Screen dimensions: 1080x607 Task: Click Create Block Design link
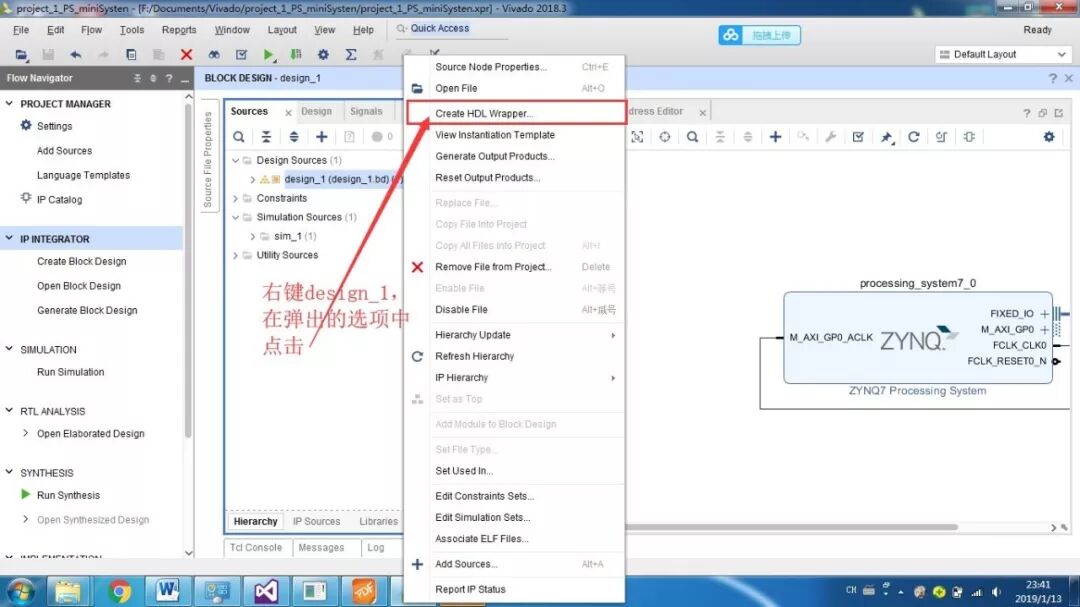[81, 261]
